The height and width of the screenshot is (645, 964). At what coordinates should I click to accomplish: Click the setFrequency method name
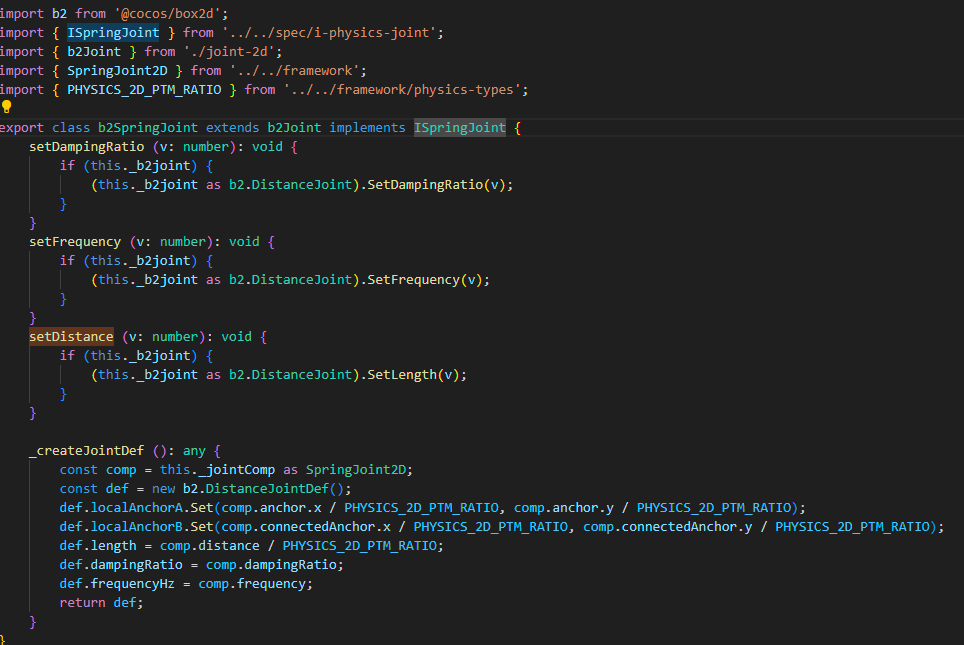75,242
